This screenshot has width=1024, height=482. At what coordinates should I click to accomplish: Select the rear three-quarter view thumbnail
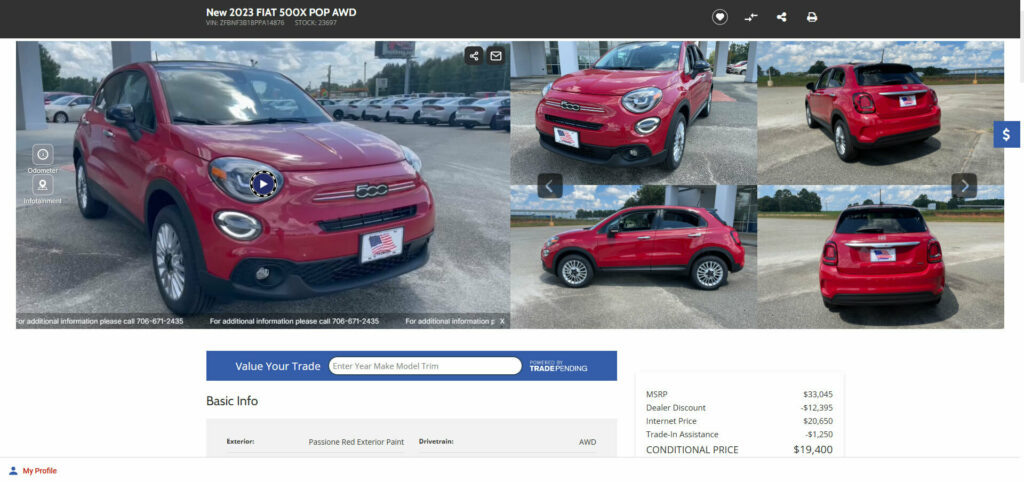[881, 113]
